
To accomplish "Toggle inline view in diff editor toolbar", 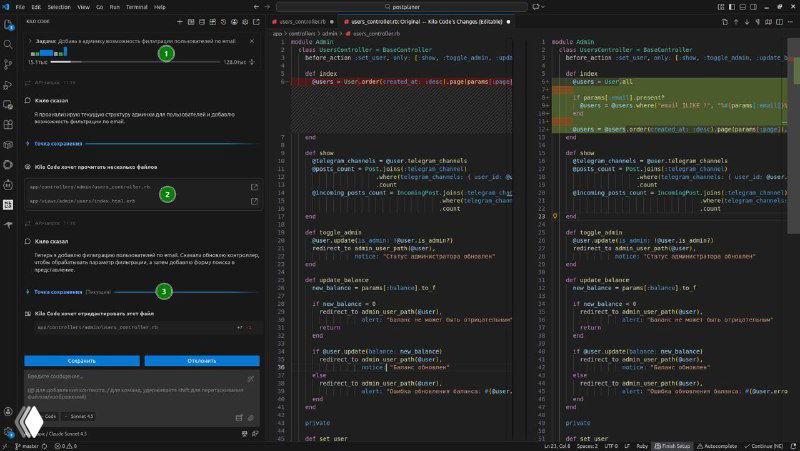I will [x=780, y=22].
